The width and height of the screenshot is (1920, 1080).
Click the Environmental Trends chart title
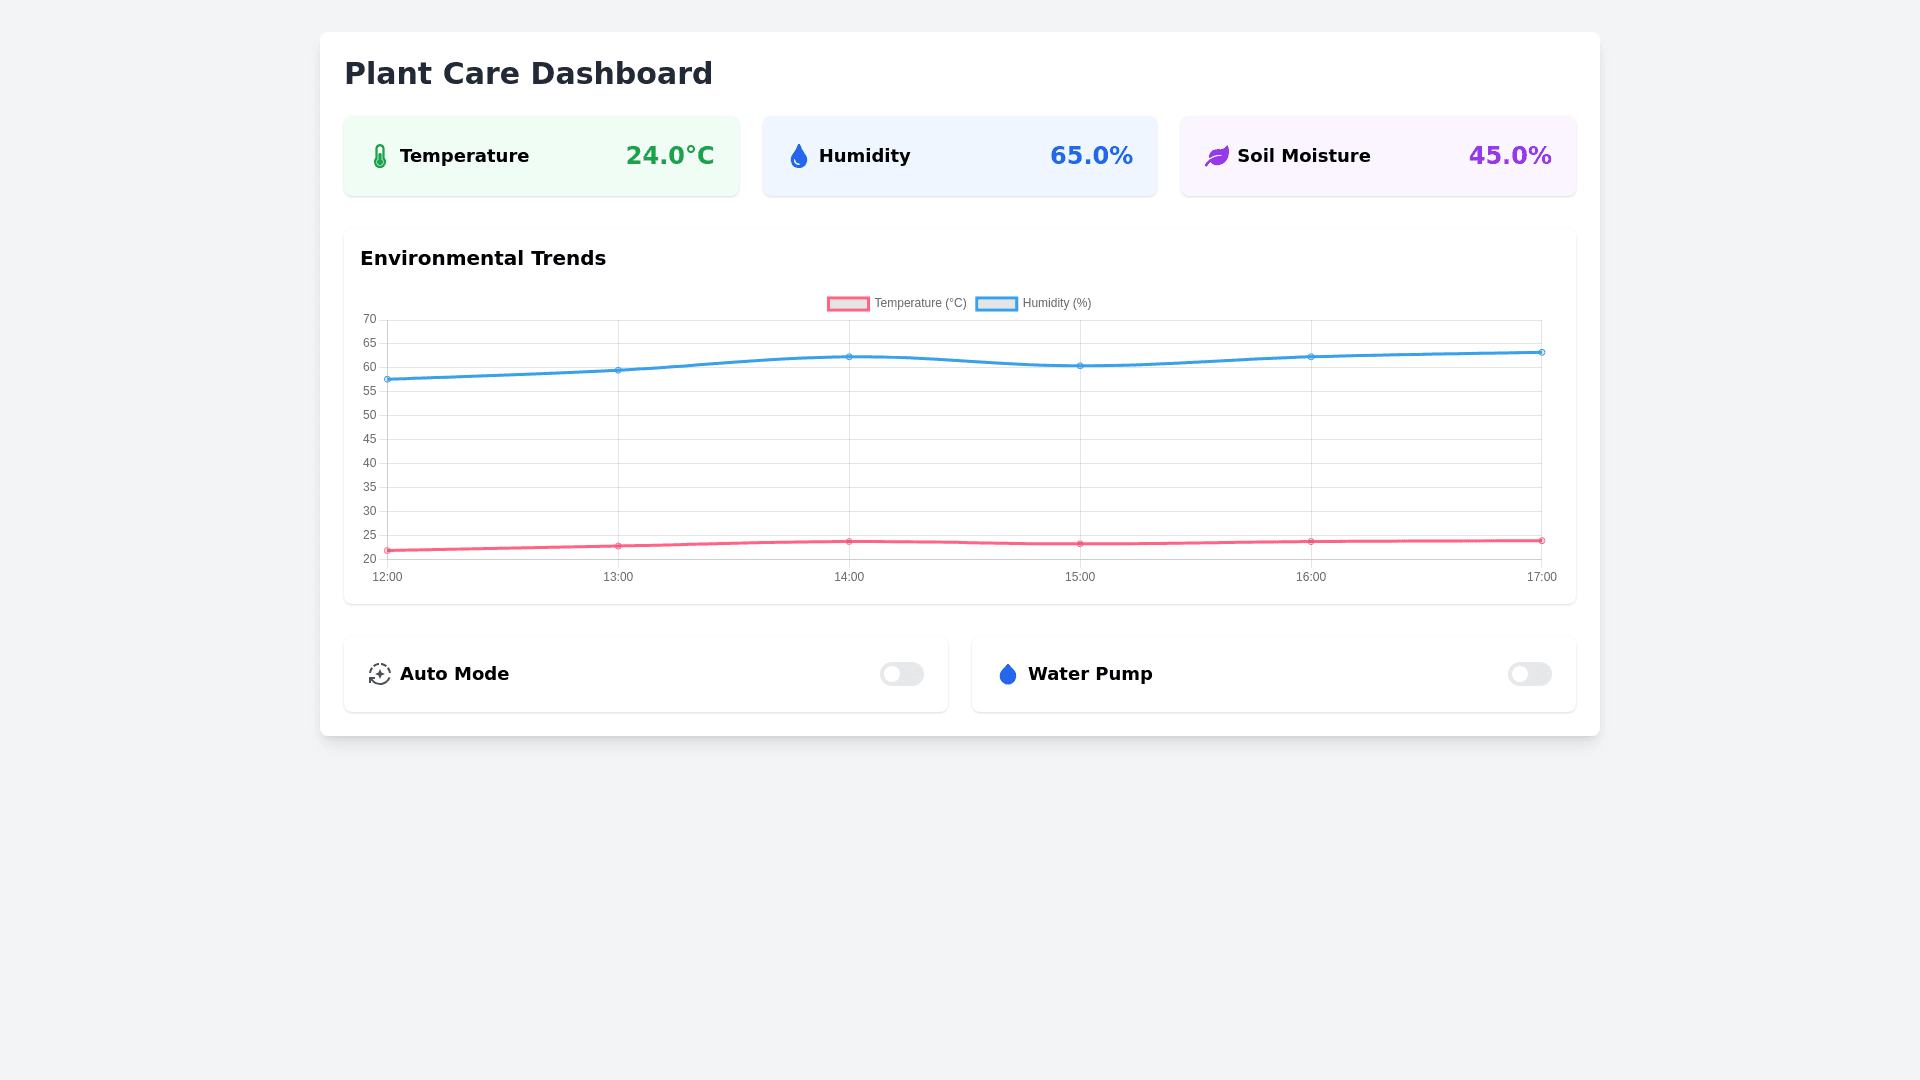point(483,258)
